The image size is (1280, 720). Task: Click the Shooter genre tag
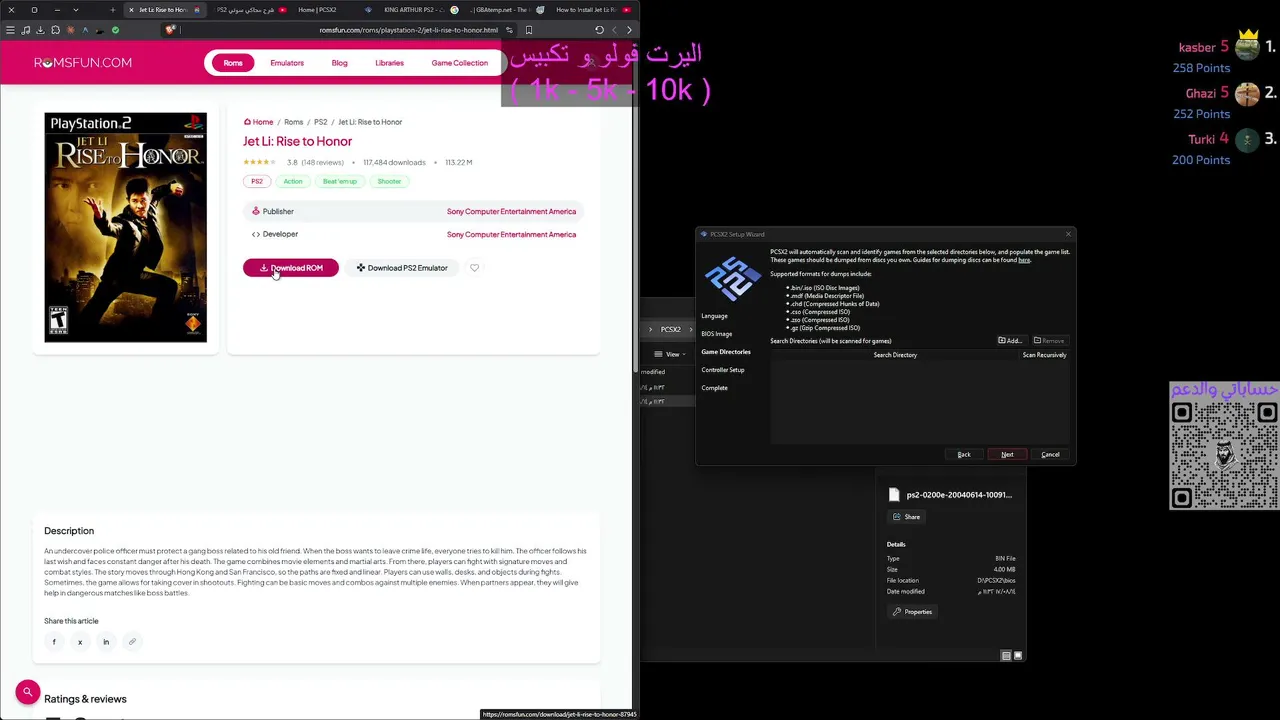click(389, 182)
